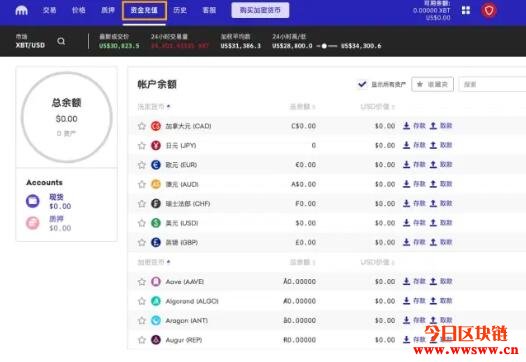The width and height of the screenshot is (526, 362).
Task: Select the highlighted 资金充值 funding tab
Action: pos(144,10)
